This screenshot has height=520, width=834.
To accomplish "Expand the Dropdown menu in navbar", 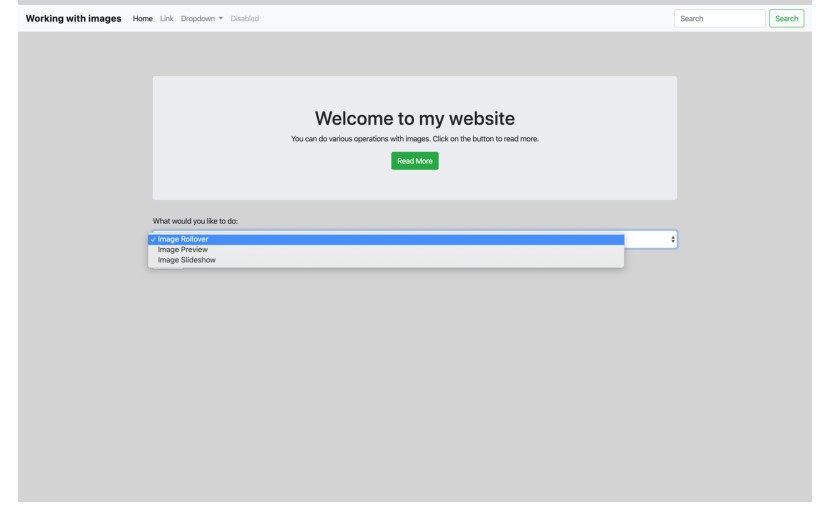I will coord(202,19).
